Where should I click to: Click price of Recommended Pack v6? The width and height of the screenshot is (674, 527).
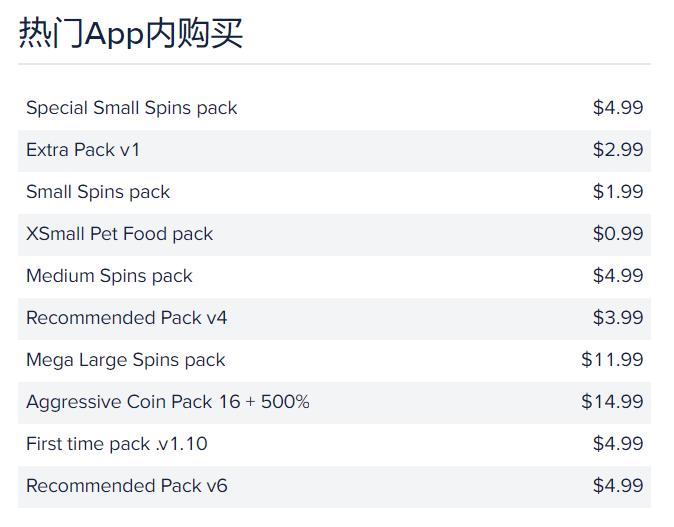point(617,486)
